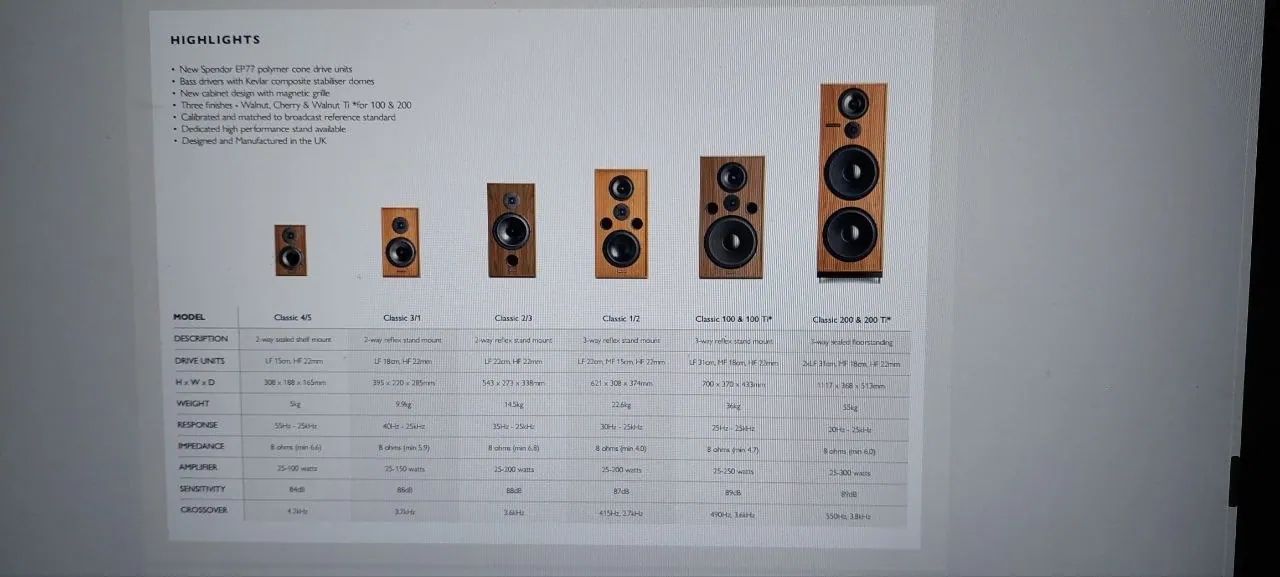Image resolution: width=1280 pixels, height=577 pixels.
Task: Click the 'New Spendor EP77 polymer cone' bullet
Action: [x=266, y=69]
